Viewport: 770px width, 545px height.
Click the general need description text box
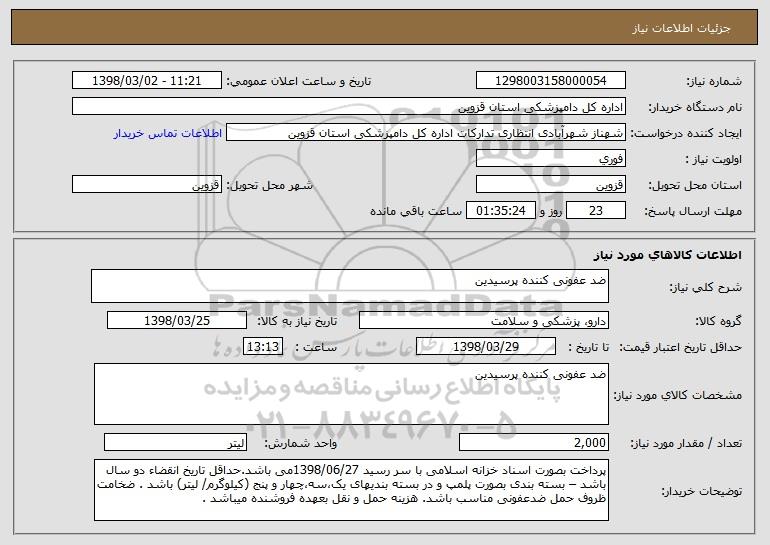coord(350,286)
